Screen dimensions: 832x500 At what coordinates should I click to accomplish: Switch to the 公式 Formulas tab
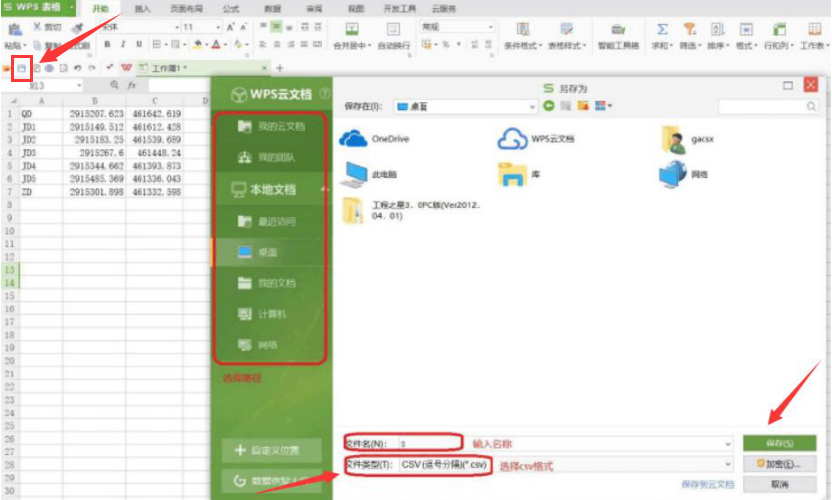(x=230, y=9)
